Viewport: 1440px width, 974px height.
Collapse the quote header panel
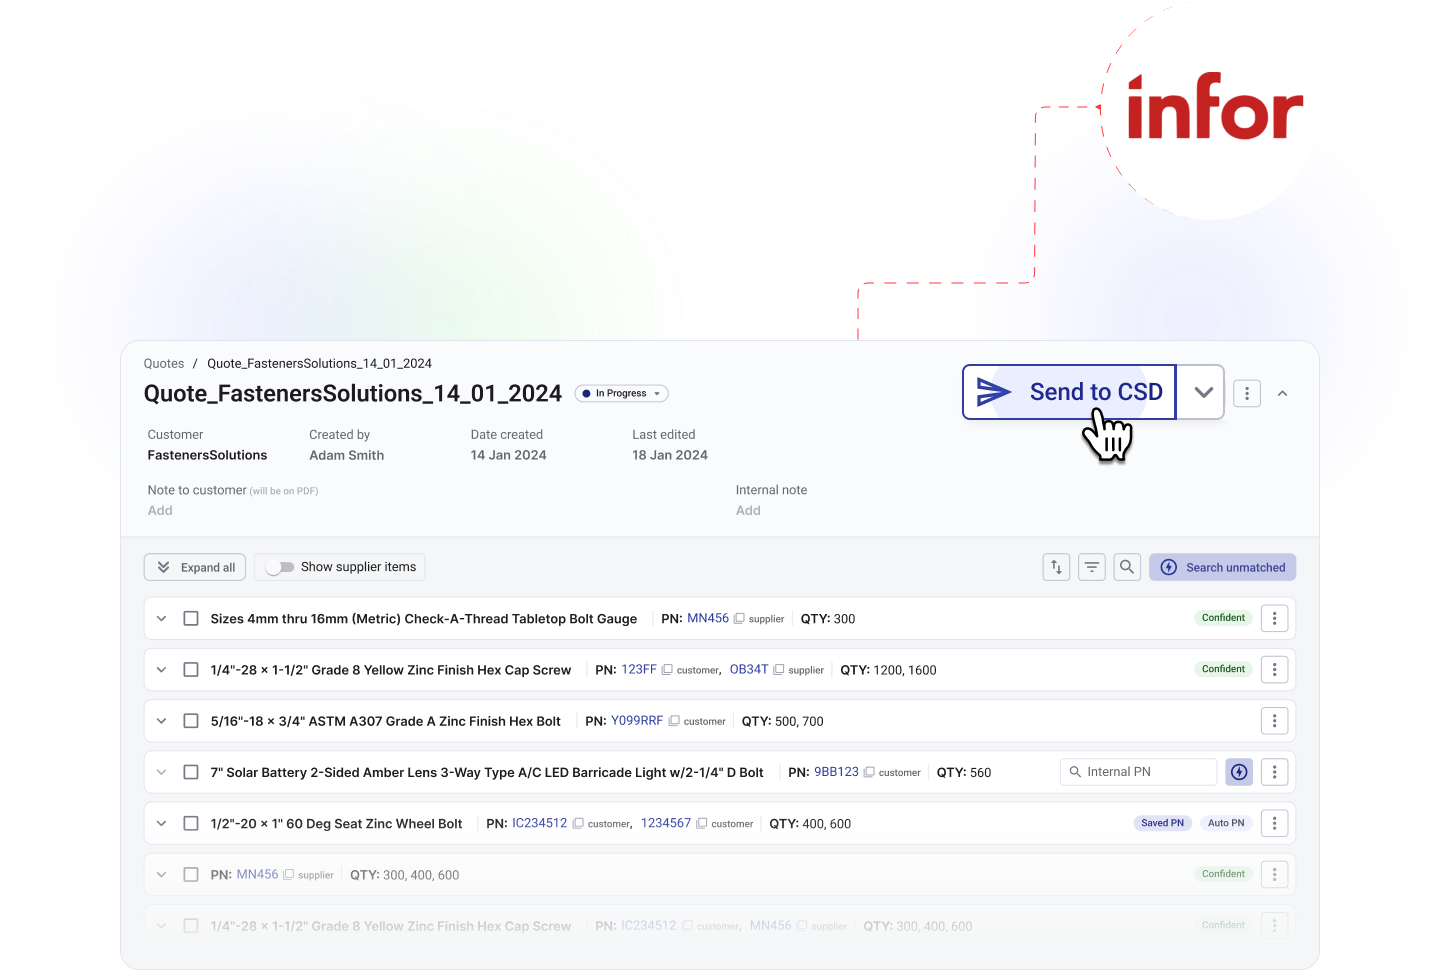pyautogui.click(x=1283, y=393)
